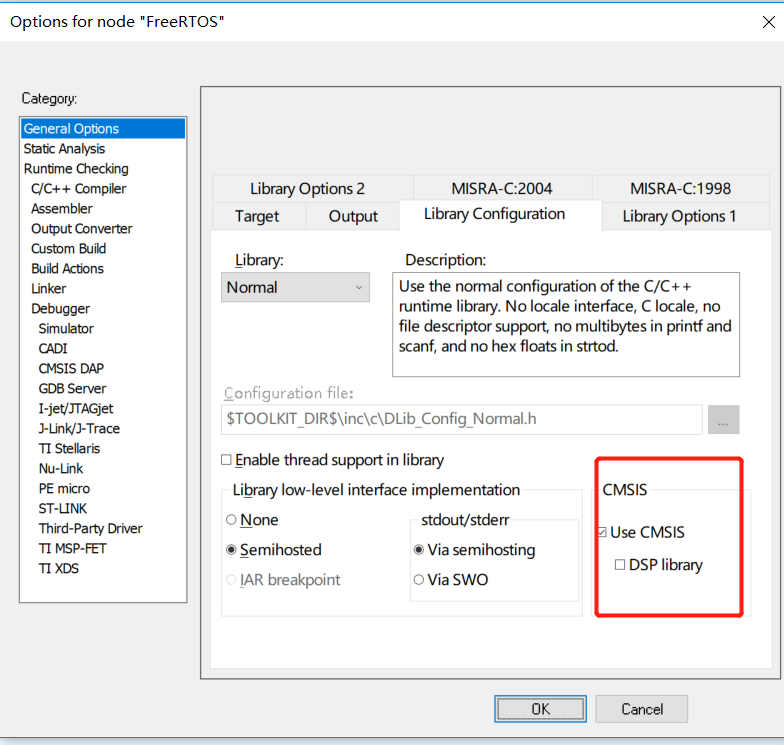Screen dimensions: 784x745
Task: Select Simulator in category list
Action: tap(66, 328)
